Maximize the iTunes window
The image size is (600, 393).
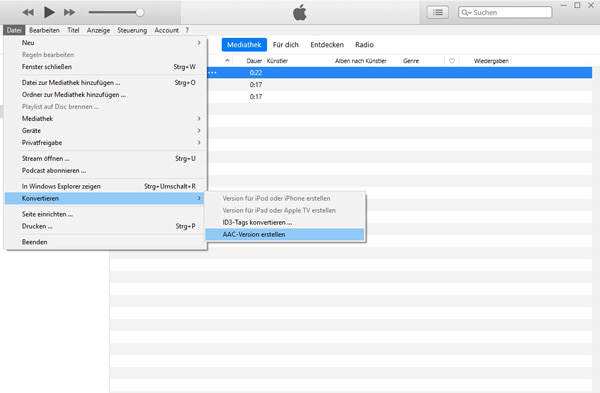coord(577,5)
